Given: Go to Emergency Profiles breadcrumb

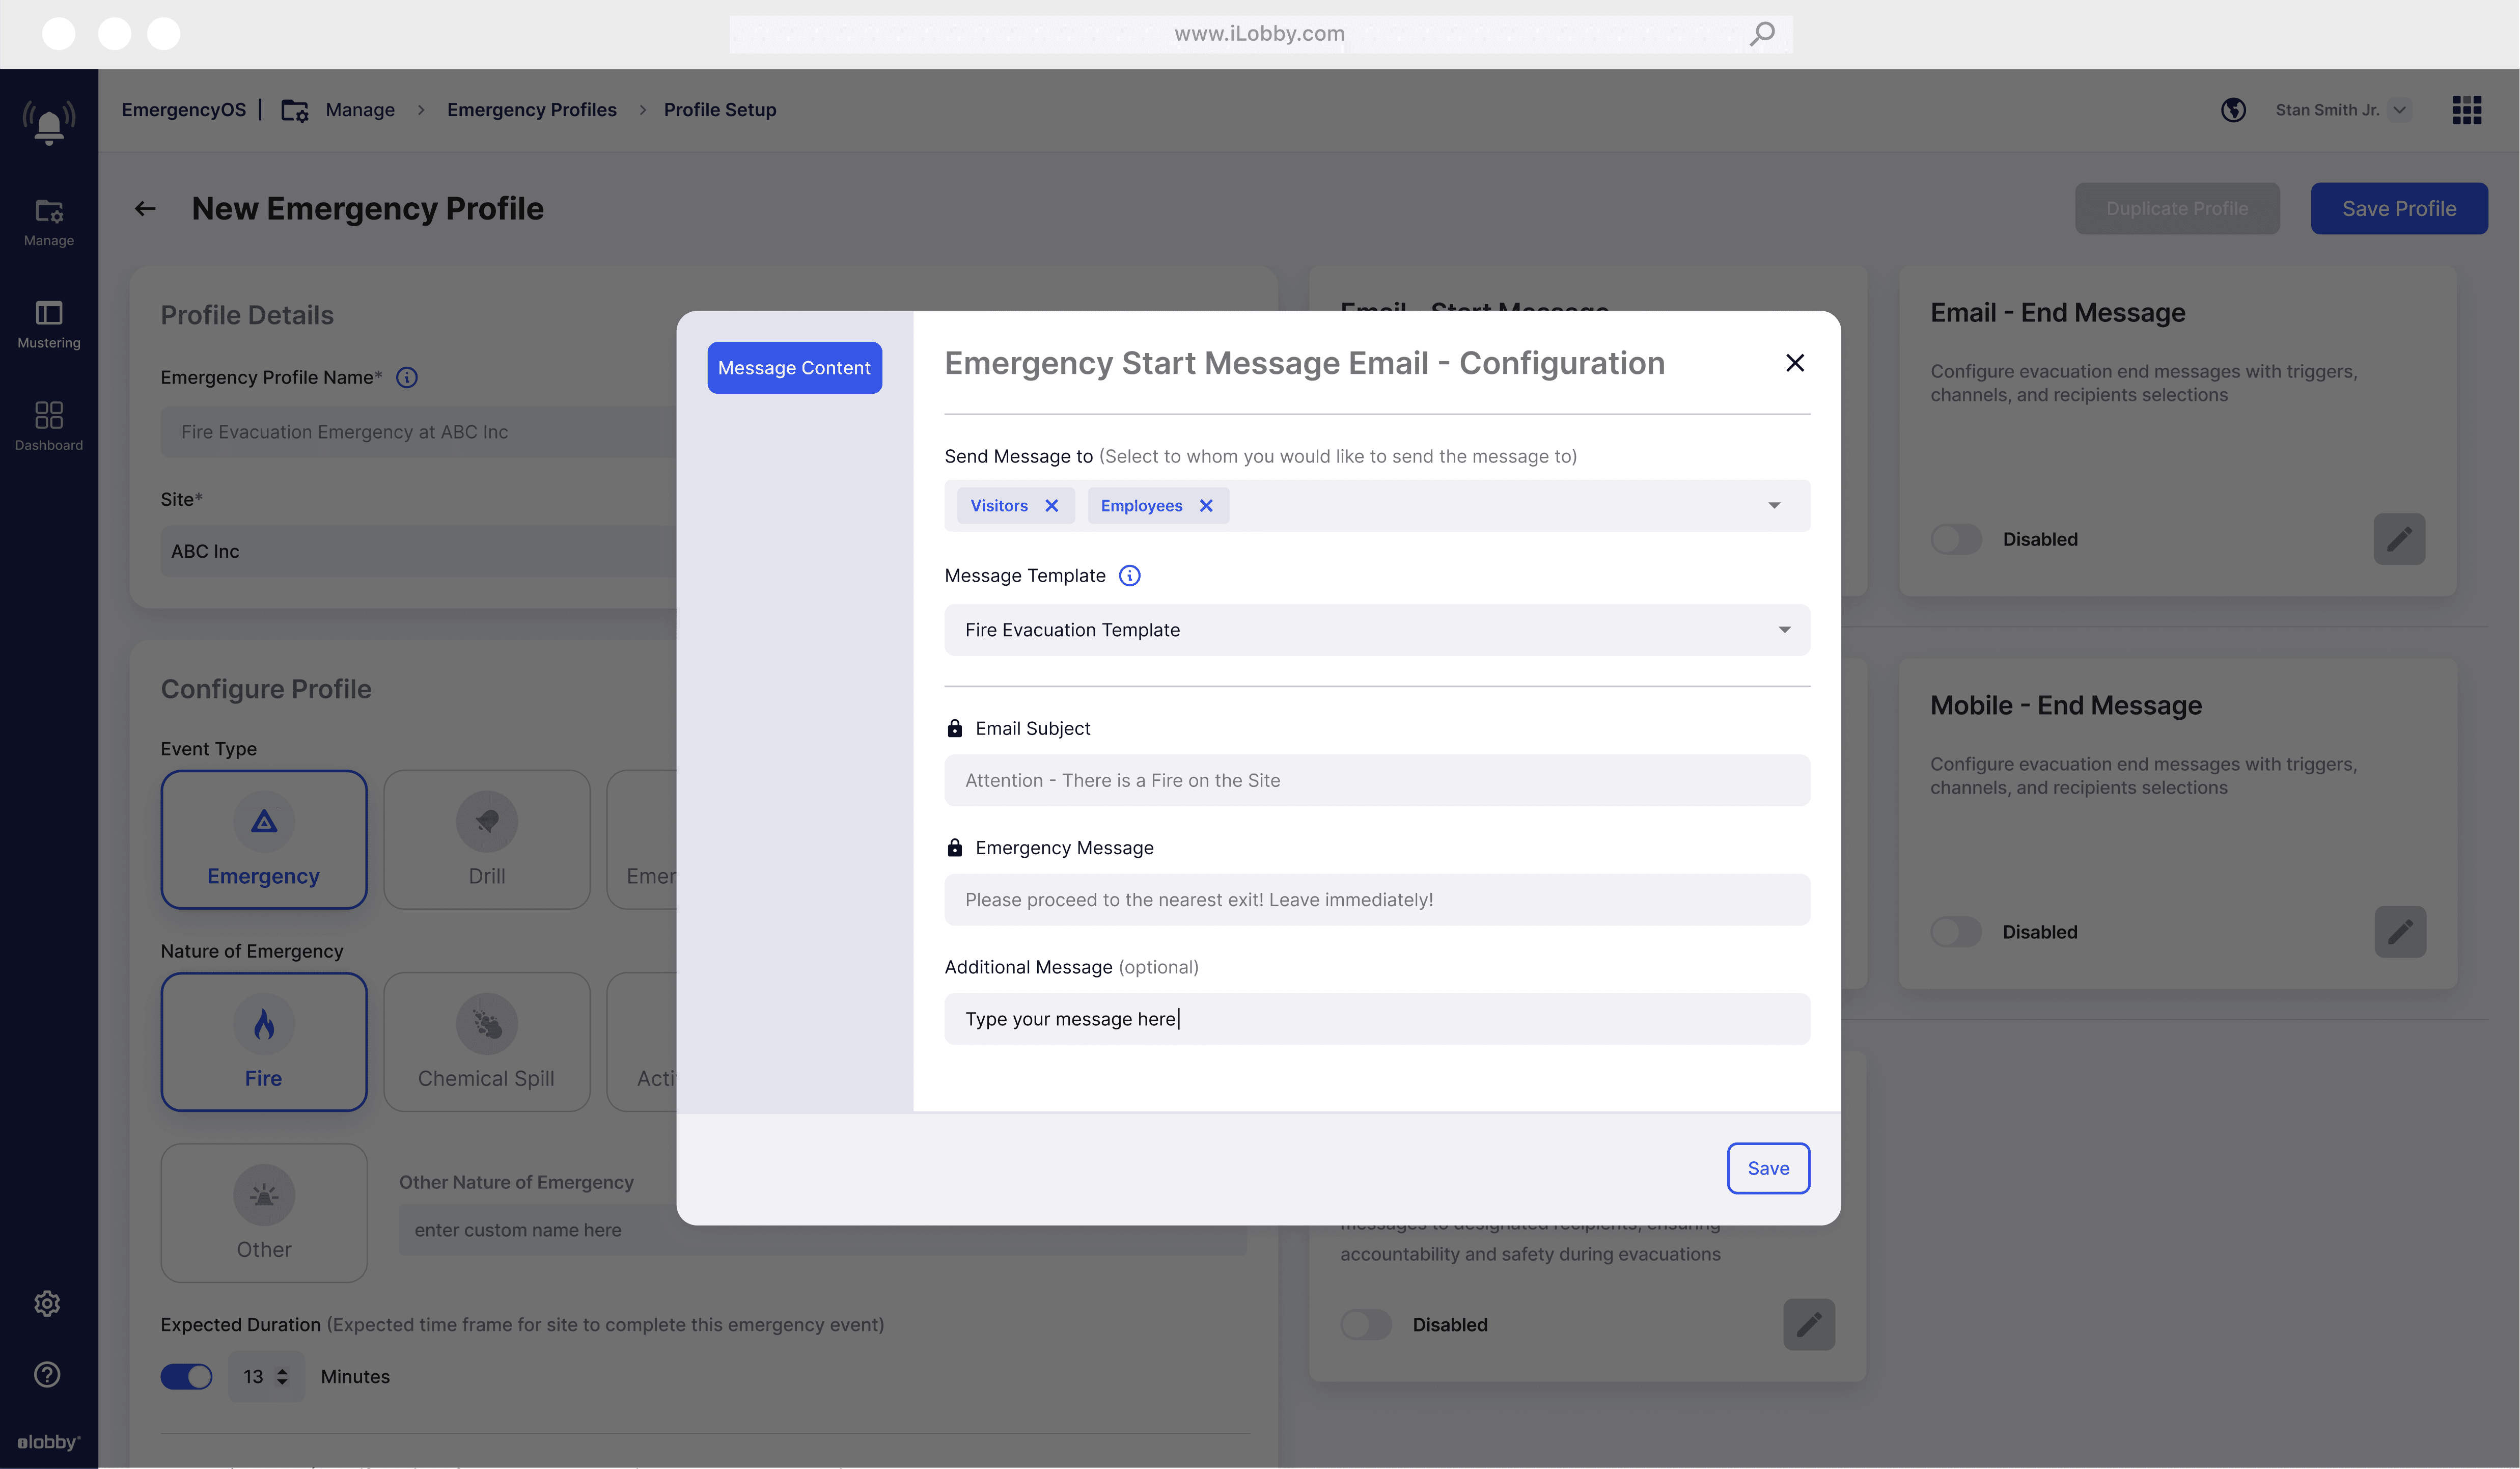Looking at the screenshot, I should (x=531, y=110).
